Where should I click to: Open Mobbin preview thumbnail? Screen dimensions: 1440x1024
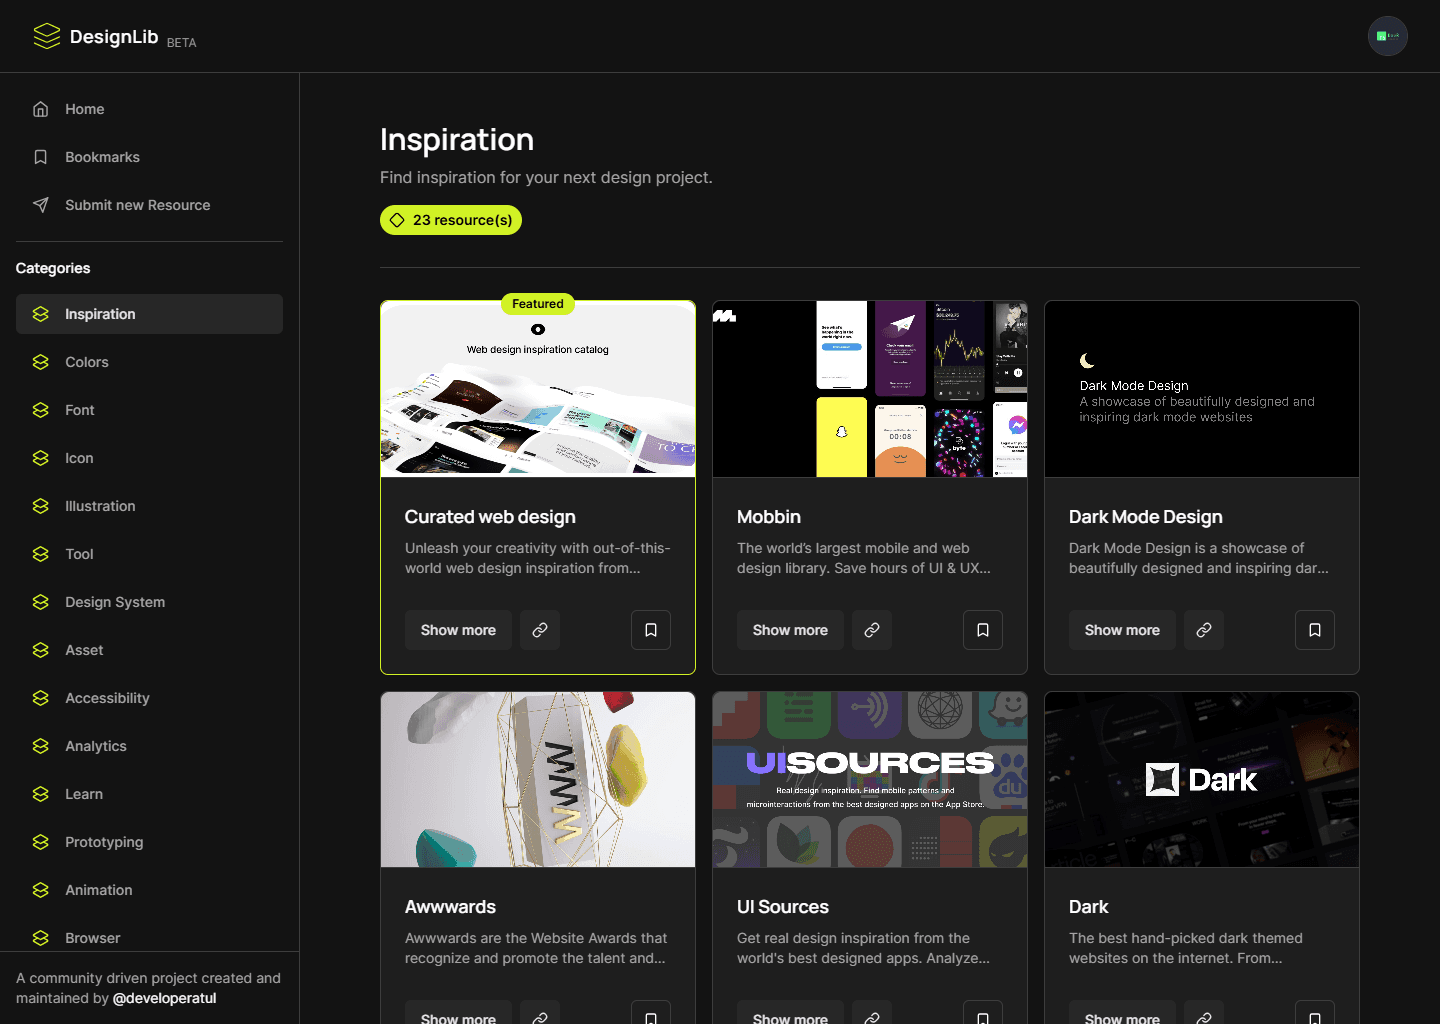point(870,389)
